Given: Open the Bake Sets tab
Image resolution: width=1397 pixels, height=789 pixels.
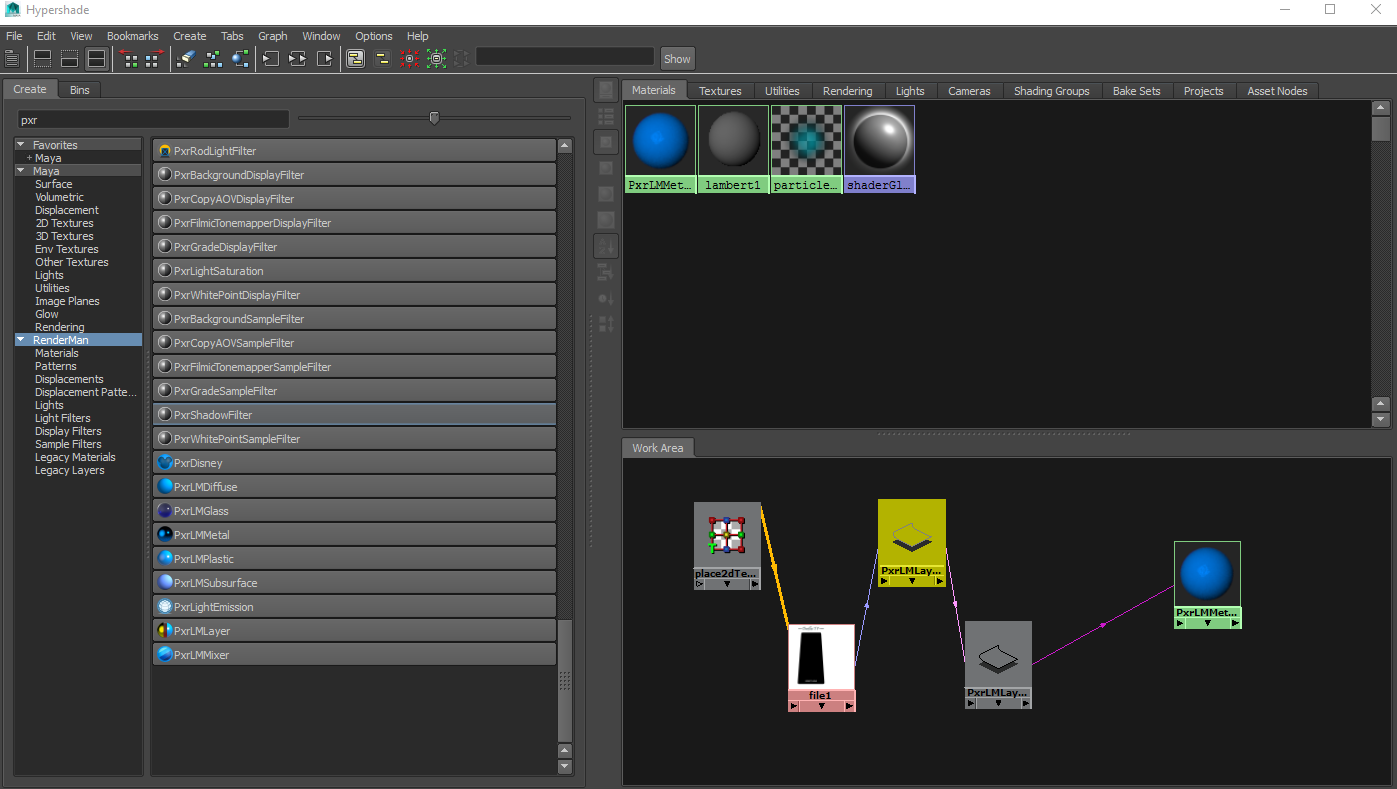Looking at the screenshot, I should tap(1137, 91).
